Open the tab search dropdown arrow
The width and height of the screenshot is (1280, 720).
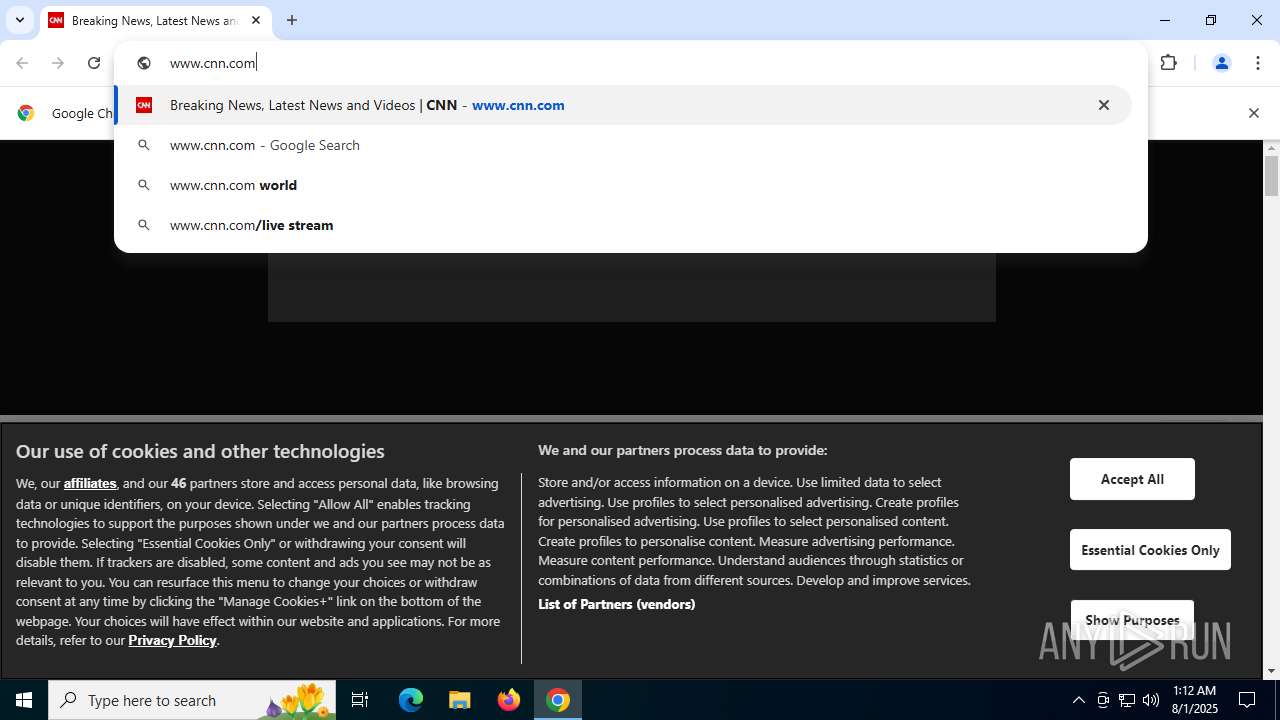click(x=19, y=20)
